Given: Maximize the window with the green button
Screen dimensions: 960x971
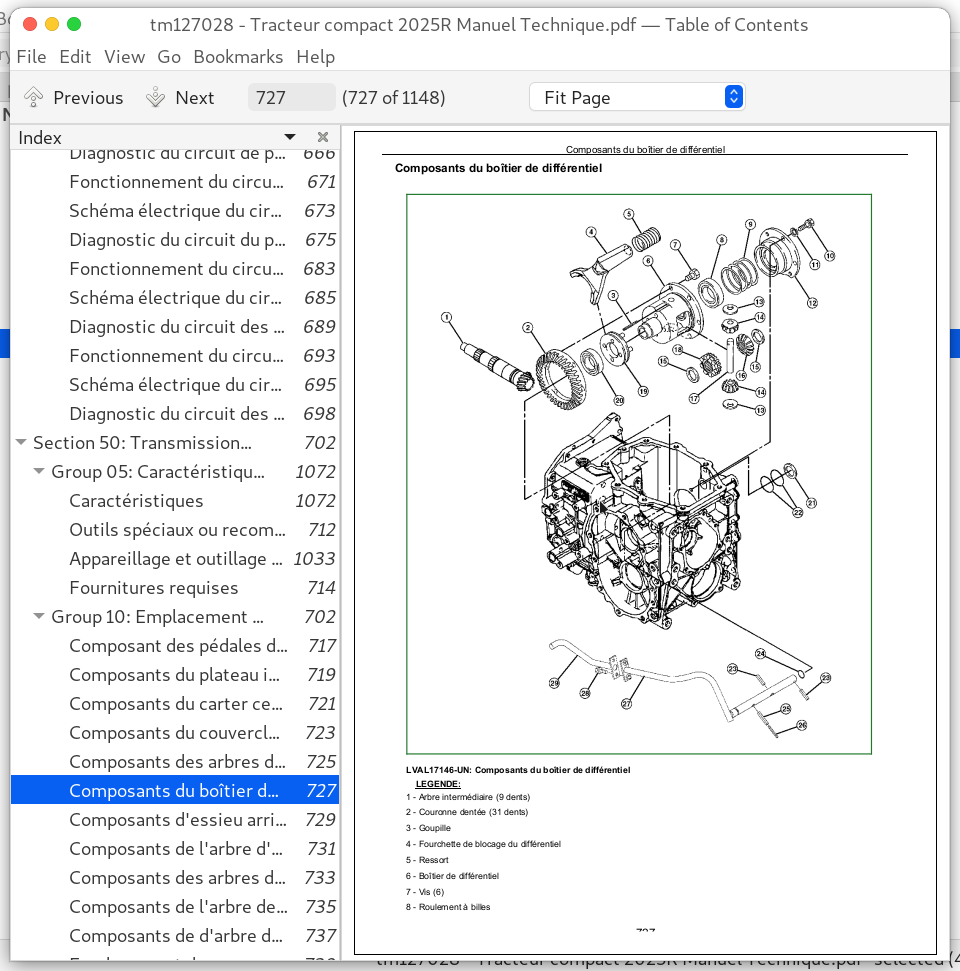Looking at the screenshot, I should tap(74, 24).
